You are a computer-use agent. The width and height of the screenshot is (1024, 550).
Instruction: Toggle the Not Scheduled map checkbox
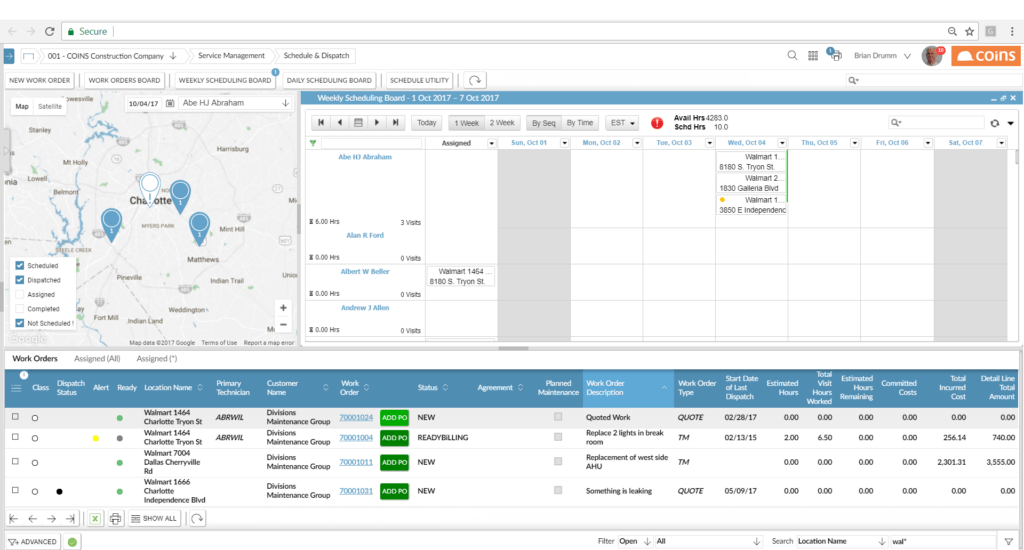tap(20, 323)
